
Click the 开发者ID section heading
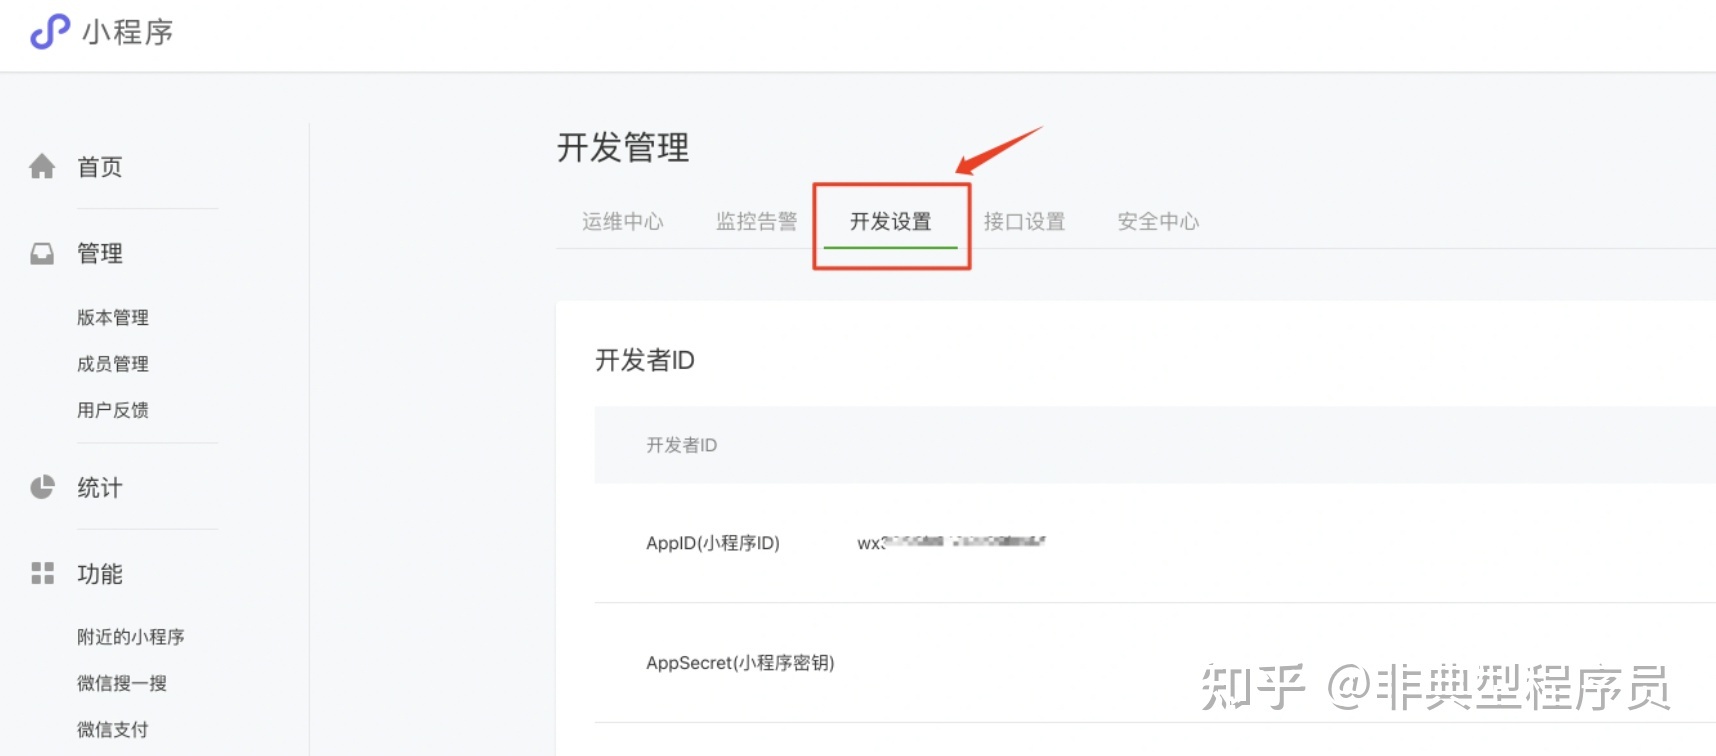645,359
